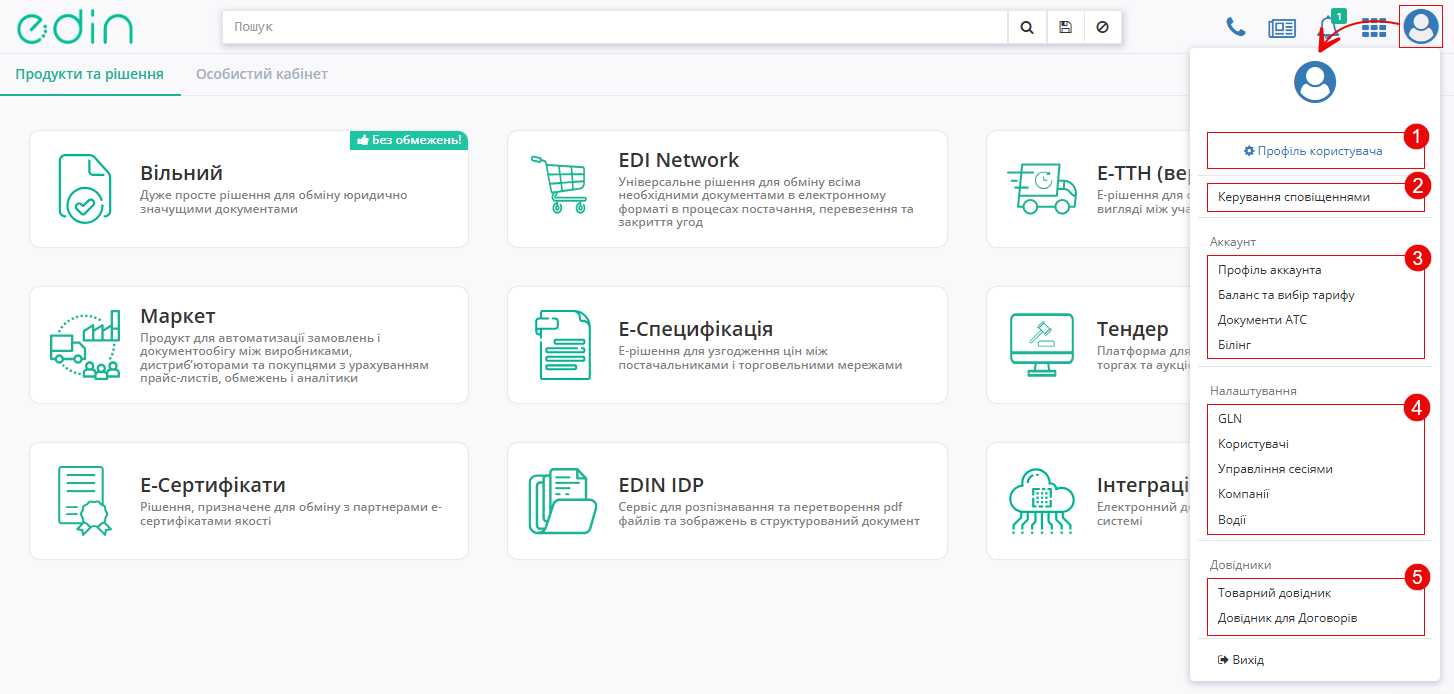The image size is (1454, 694).
Task: Click the save search floppy disk icon
Action: pos(1065,28)
